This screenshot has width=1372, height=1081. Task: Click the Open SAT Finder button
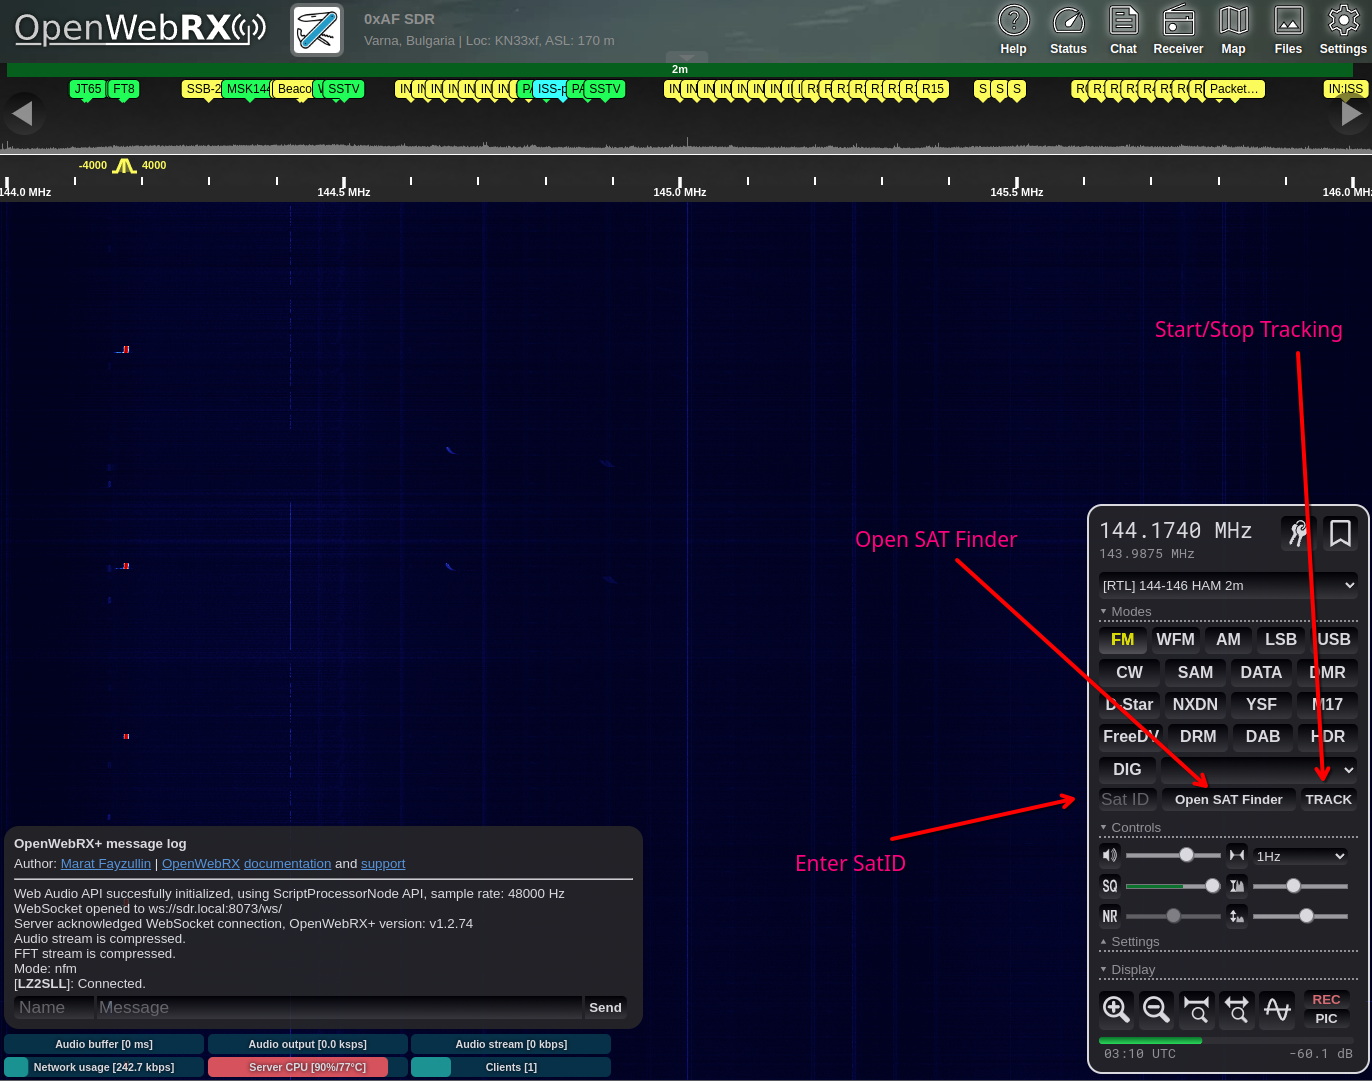tap(1228, 800)
